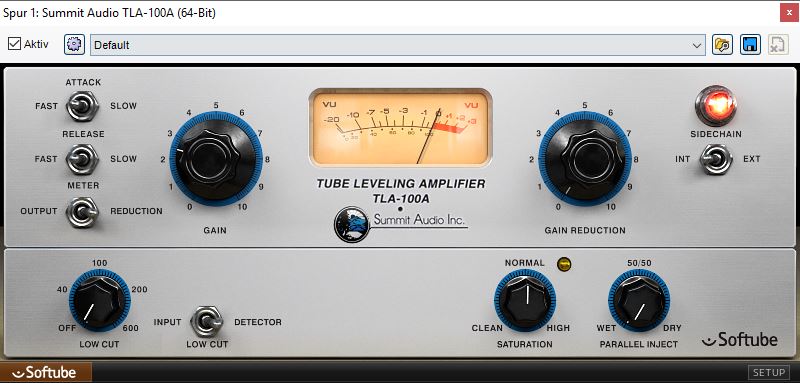This screenshot has height=383, width=800.
Task: Click the Saturation knob
Action: coord(525,301)
